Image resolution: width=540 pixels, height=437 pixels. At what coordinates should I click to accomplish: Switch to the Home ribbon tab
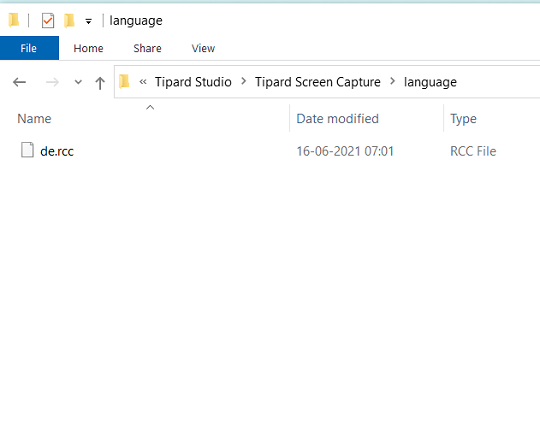click(88, 48)
